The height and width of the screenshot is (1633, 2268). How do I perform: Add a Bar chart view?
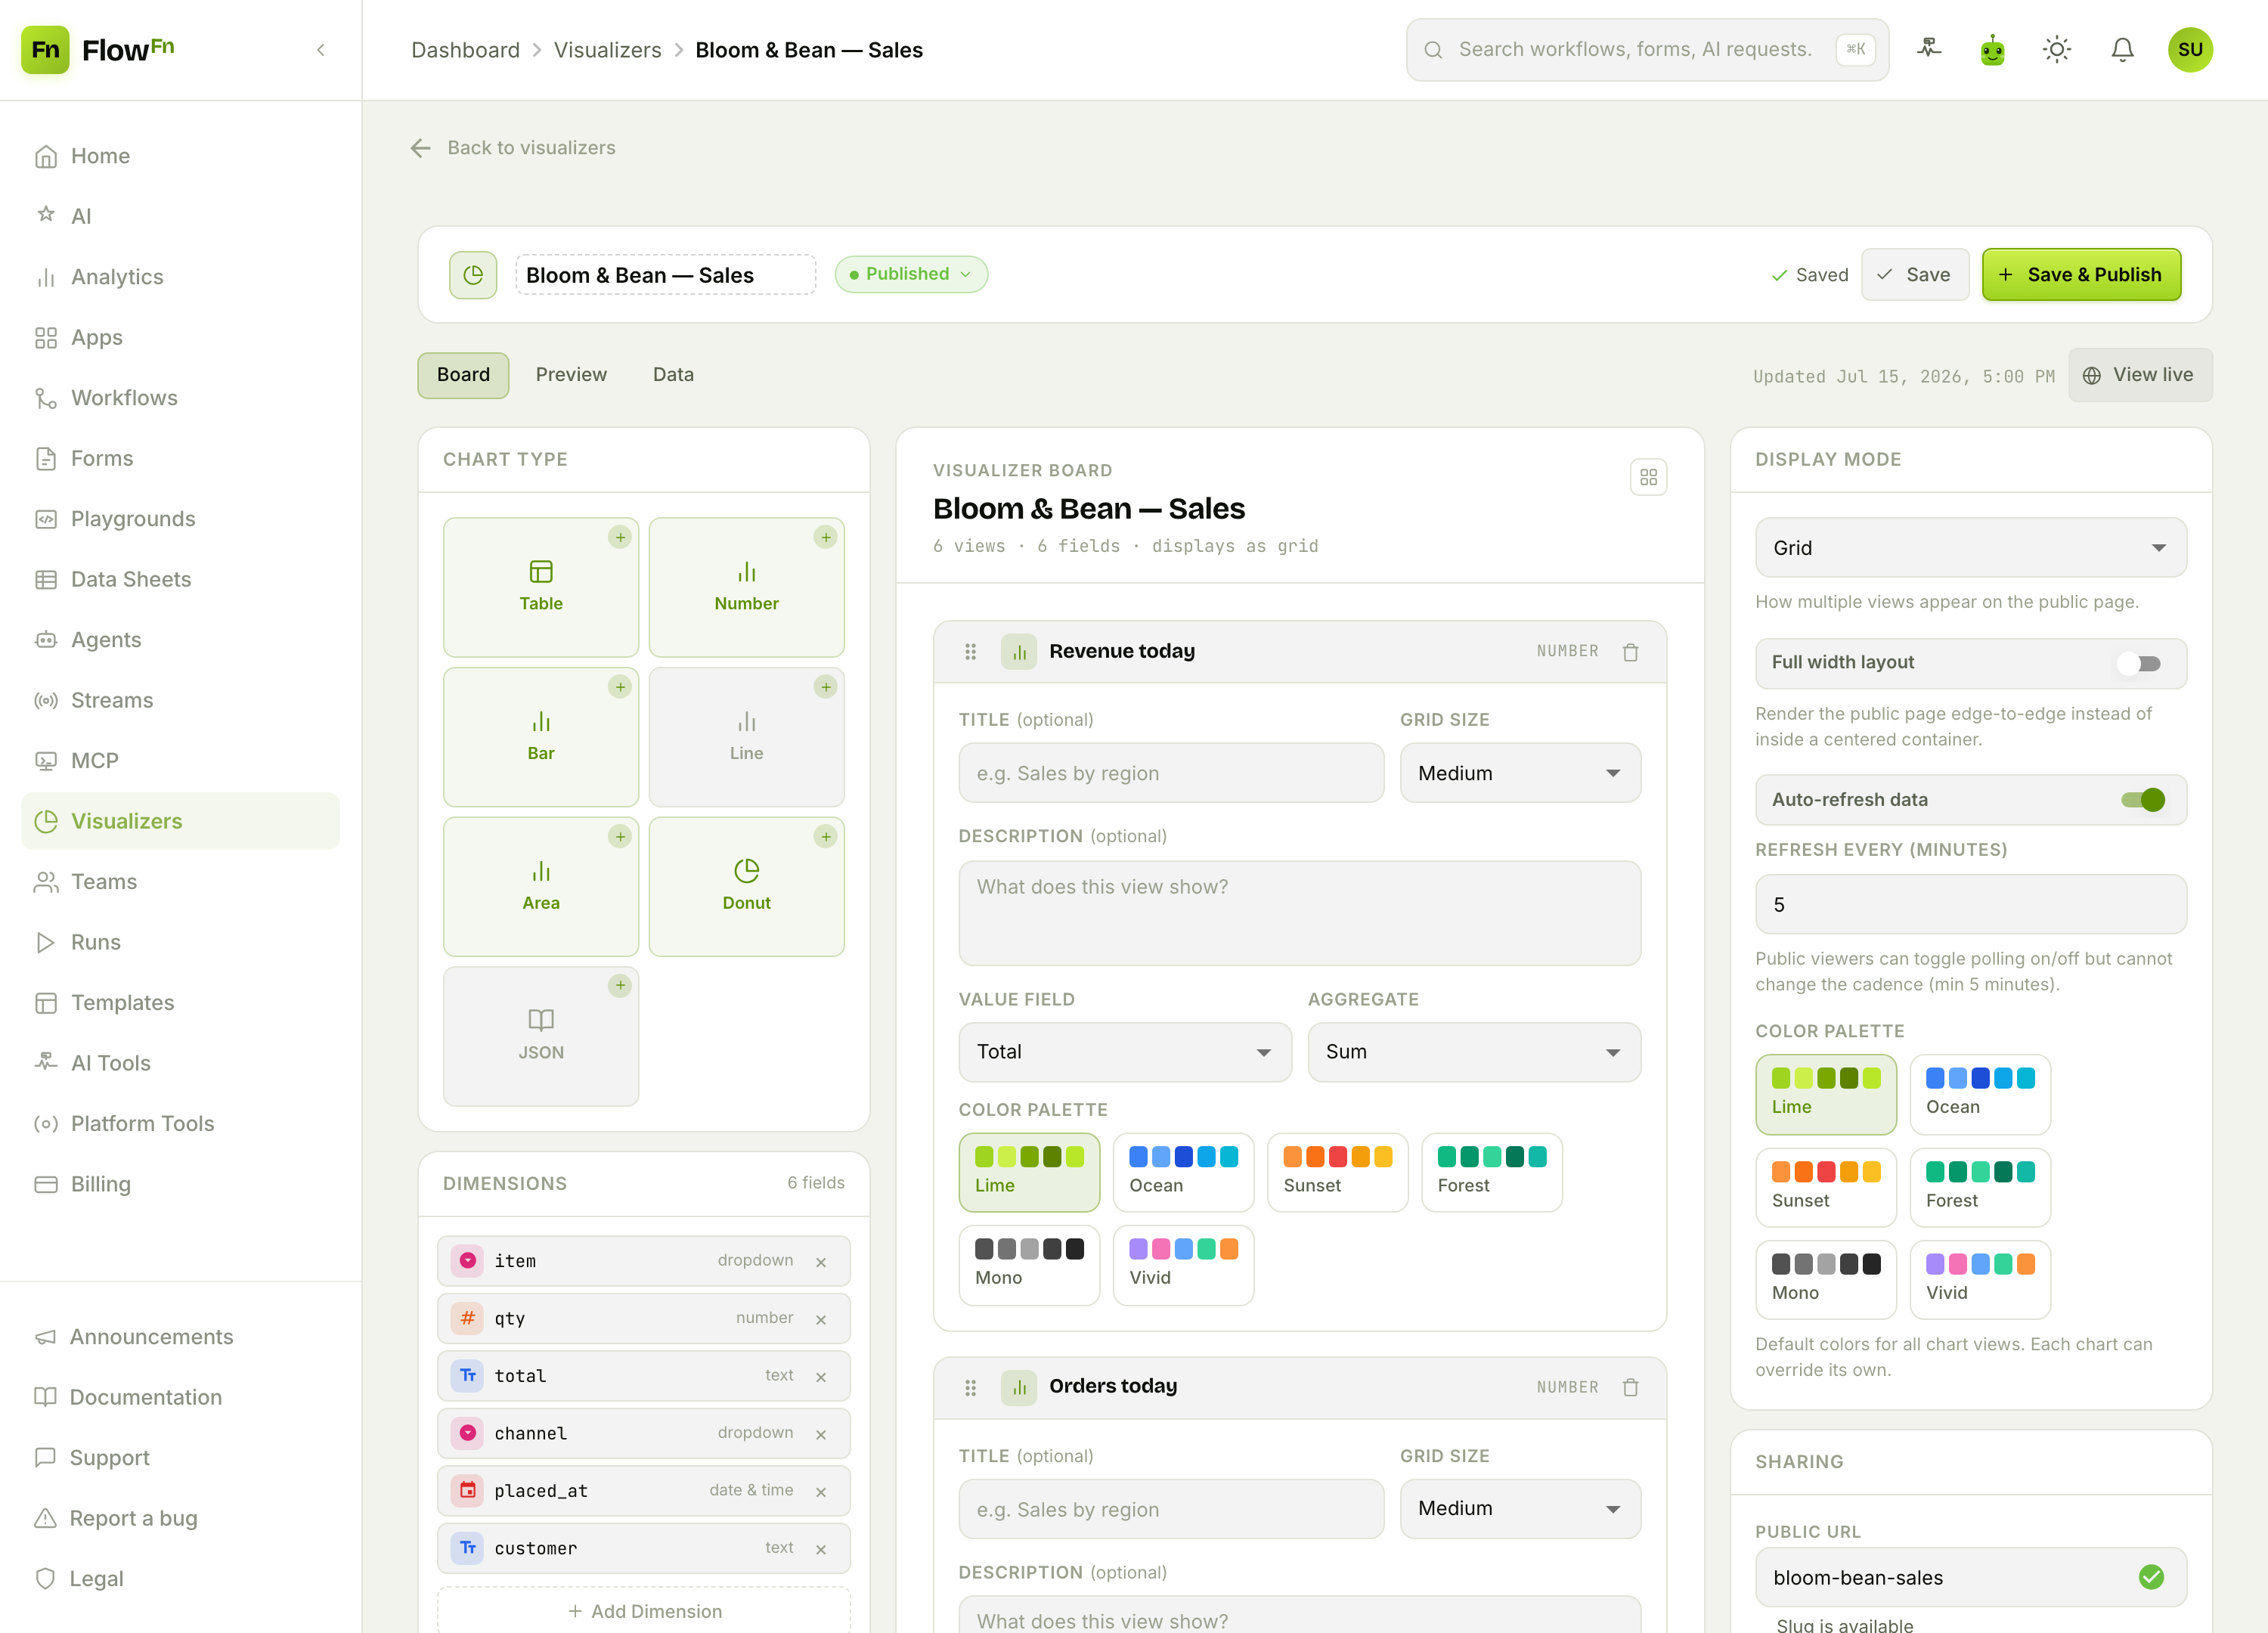click(541, 737)
